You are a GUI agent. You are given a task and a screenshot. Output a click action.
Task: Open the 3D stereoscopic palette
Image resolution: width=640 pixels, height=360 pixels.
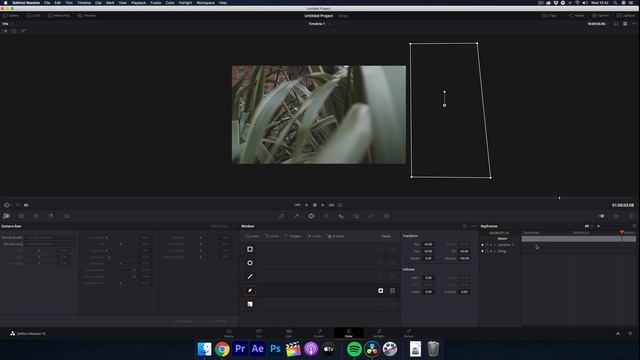(386, 216)
